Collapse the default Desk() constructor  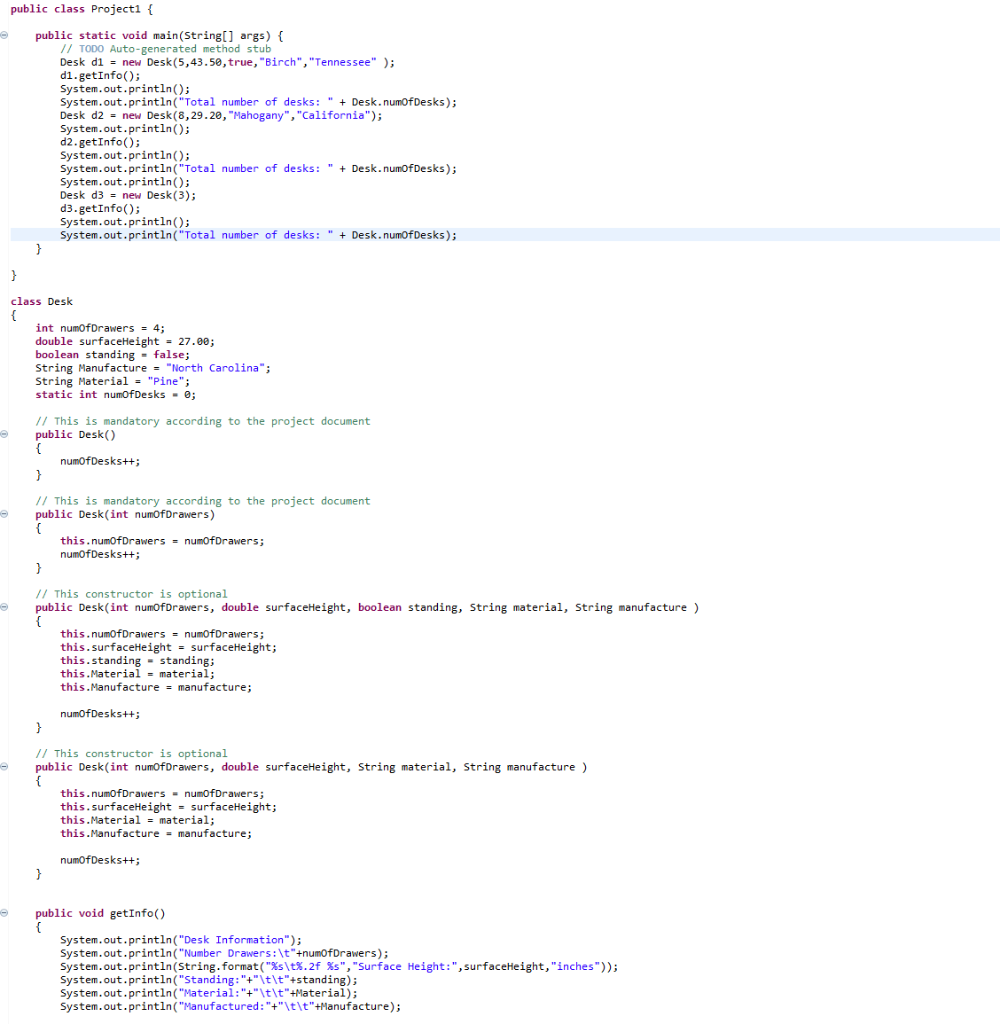pyautogui.click(x=6, y=434)
